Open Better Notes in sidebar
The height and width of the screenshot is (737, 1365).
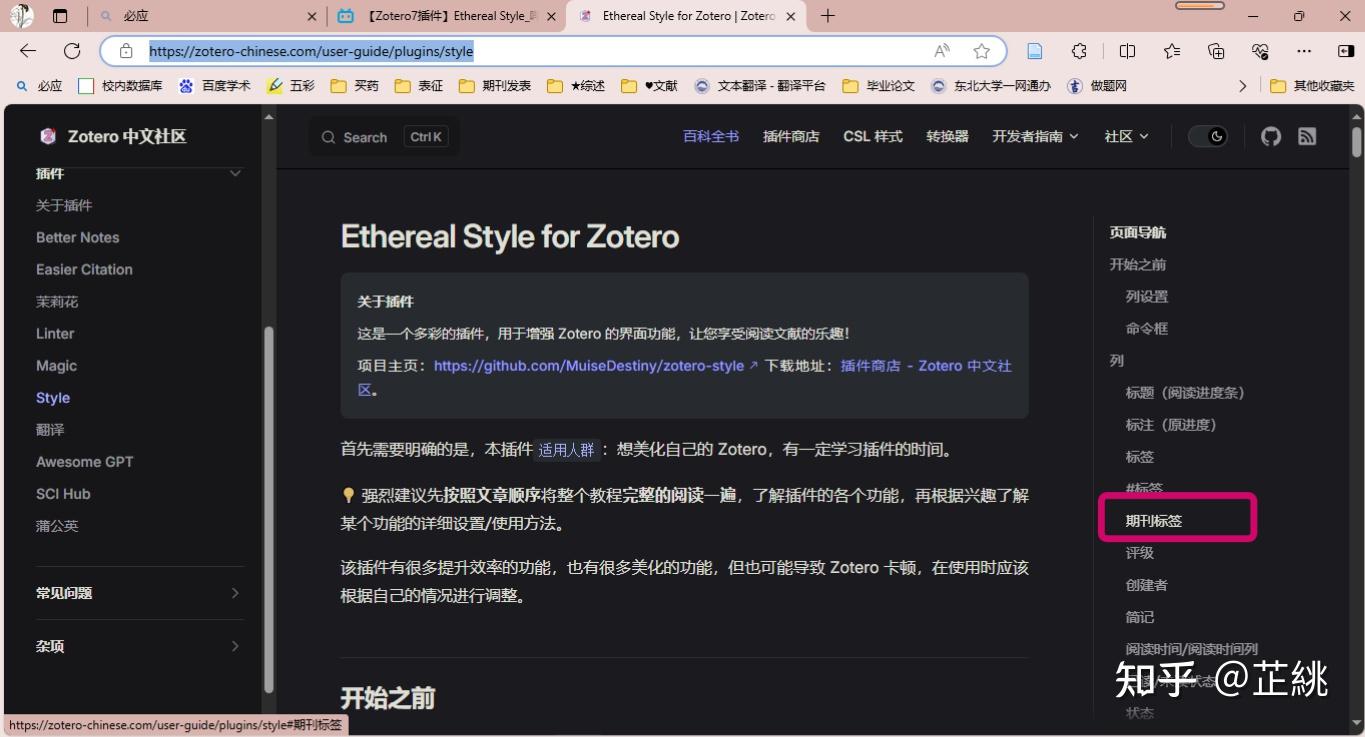tap(78, 237)
